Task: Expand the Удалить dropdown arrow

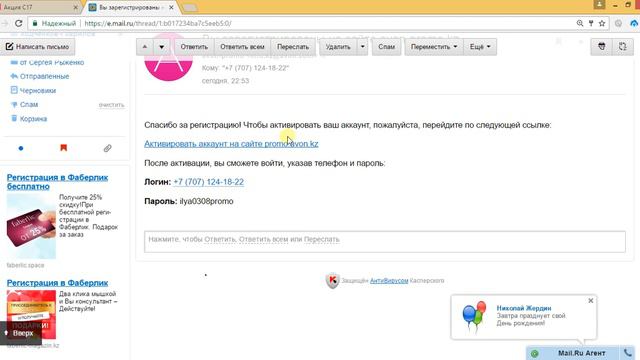Action: pyautogui.click(x=362, y=47)
